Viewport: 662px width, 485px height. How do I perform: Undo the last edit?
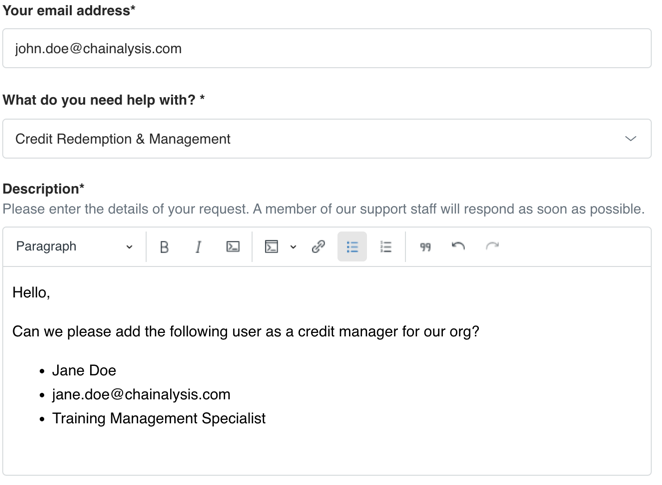coord(458,247)
